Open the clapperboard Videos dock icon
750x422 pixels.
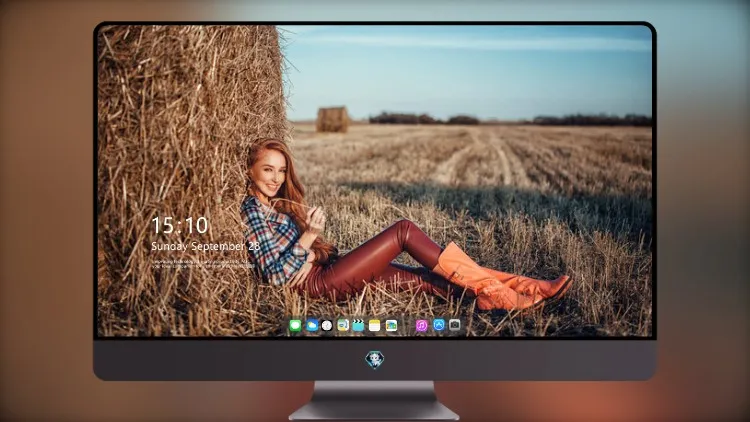tap(358, 326)
